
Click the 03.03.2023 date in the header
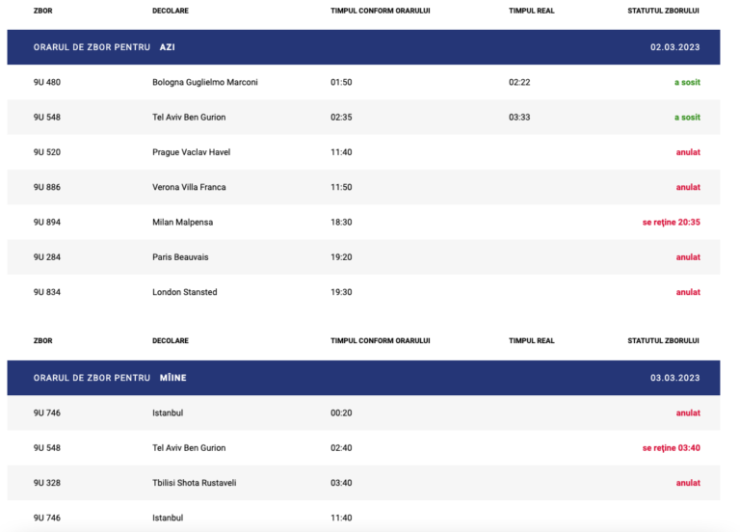tap(674, 377)
